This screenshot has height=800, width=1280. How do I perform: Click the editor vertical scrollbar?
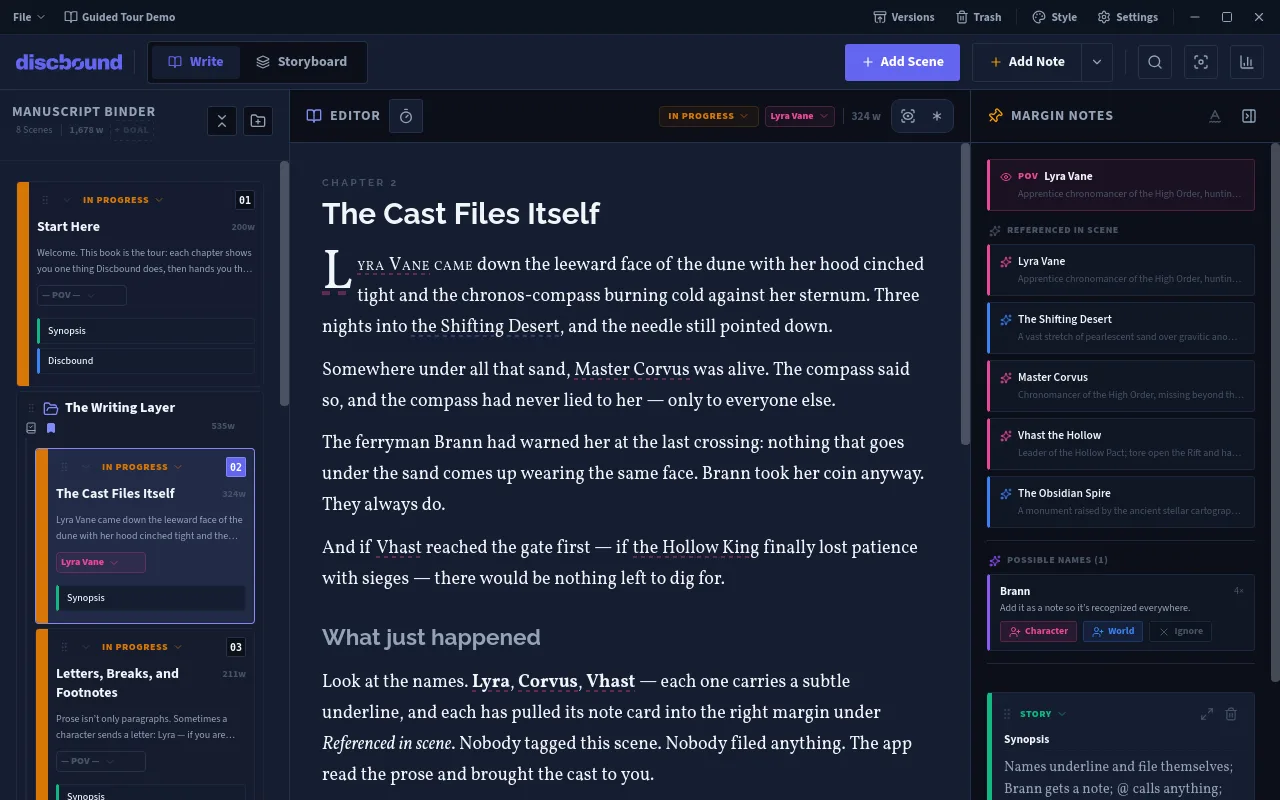click(x=965, y=295)
